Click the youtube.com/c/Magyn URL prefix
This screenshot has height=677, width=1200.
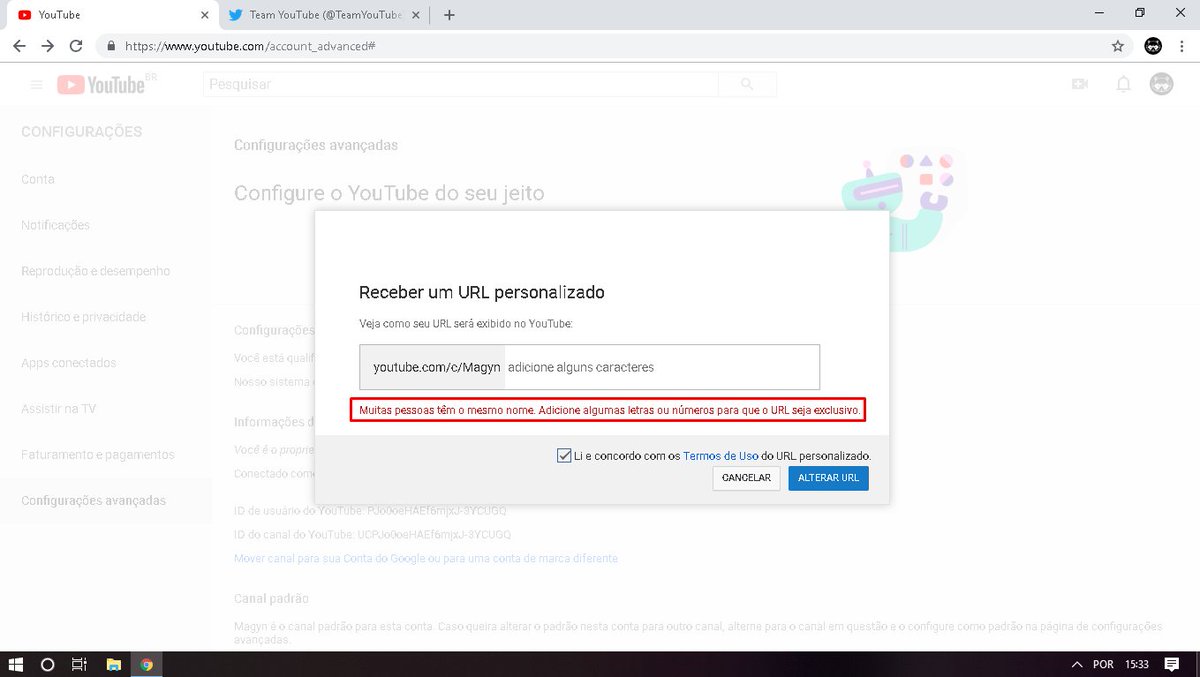[x=436, y=367]
